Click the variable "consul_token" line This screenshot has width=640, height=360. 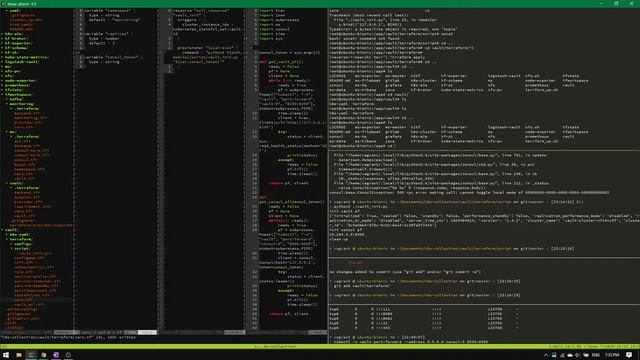tap(113, 57)
